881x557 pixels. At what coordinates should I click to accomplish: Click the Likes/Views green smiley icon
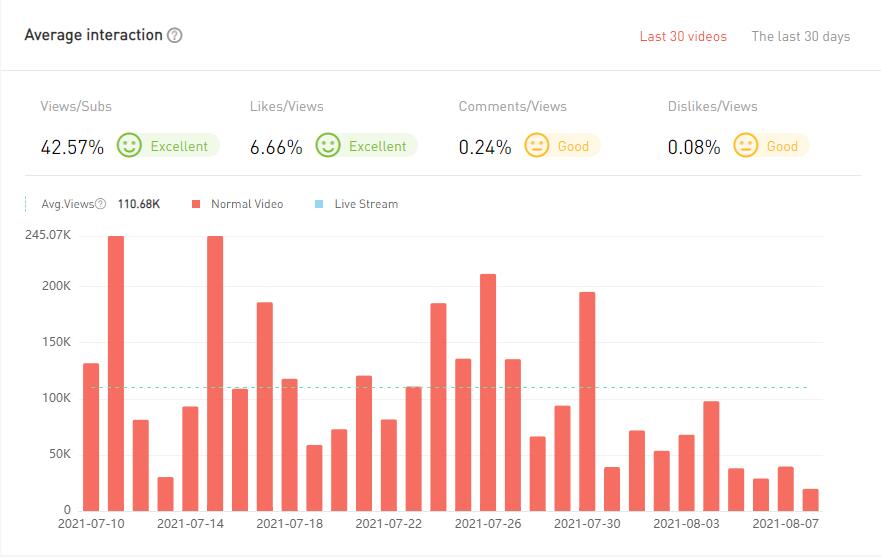[328, 146]
